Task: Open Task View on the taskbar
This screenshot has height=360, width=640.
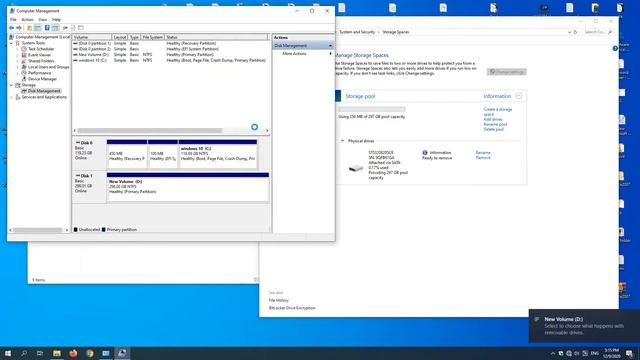Action: tap(40, 353)
